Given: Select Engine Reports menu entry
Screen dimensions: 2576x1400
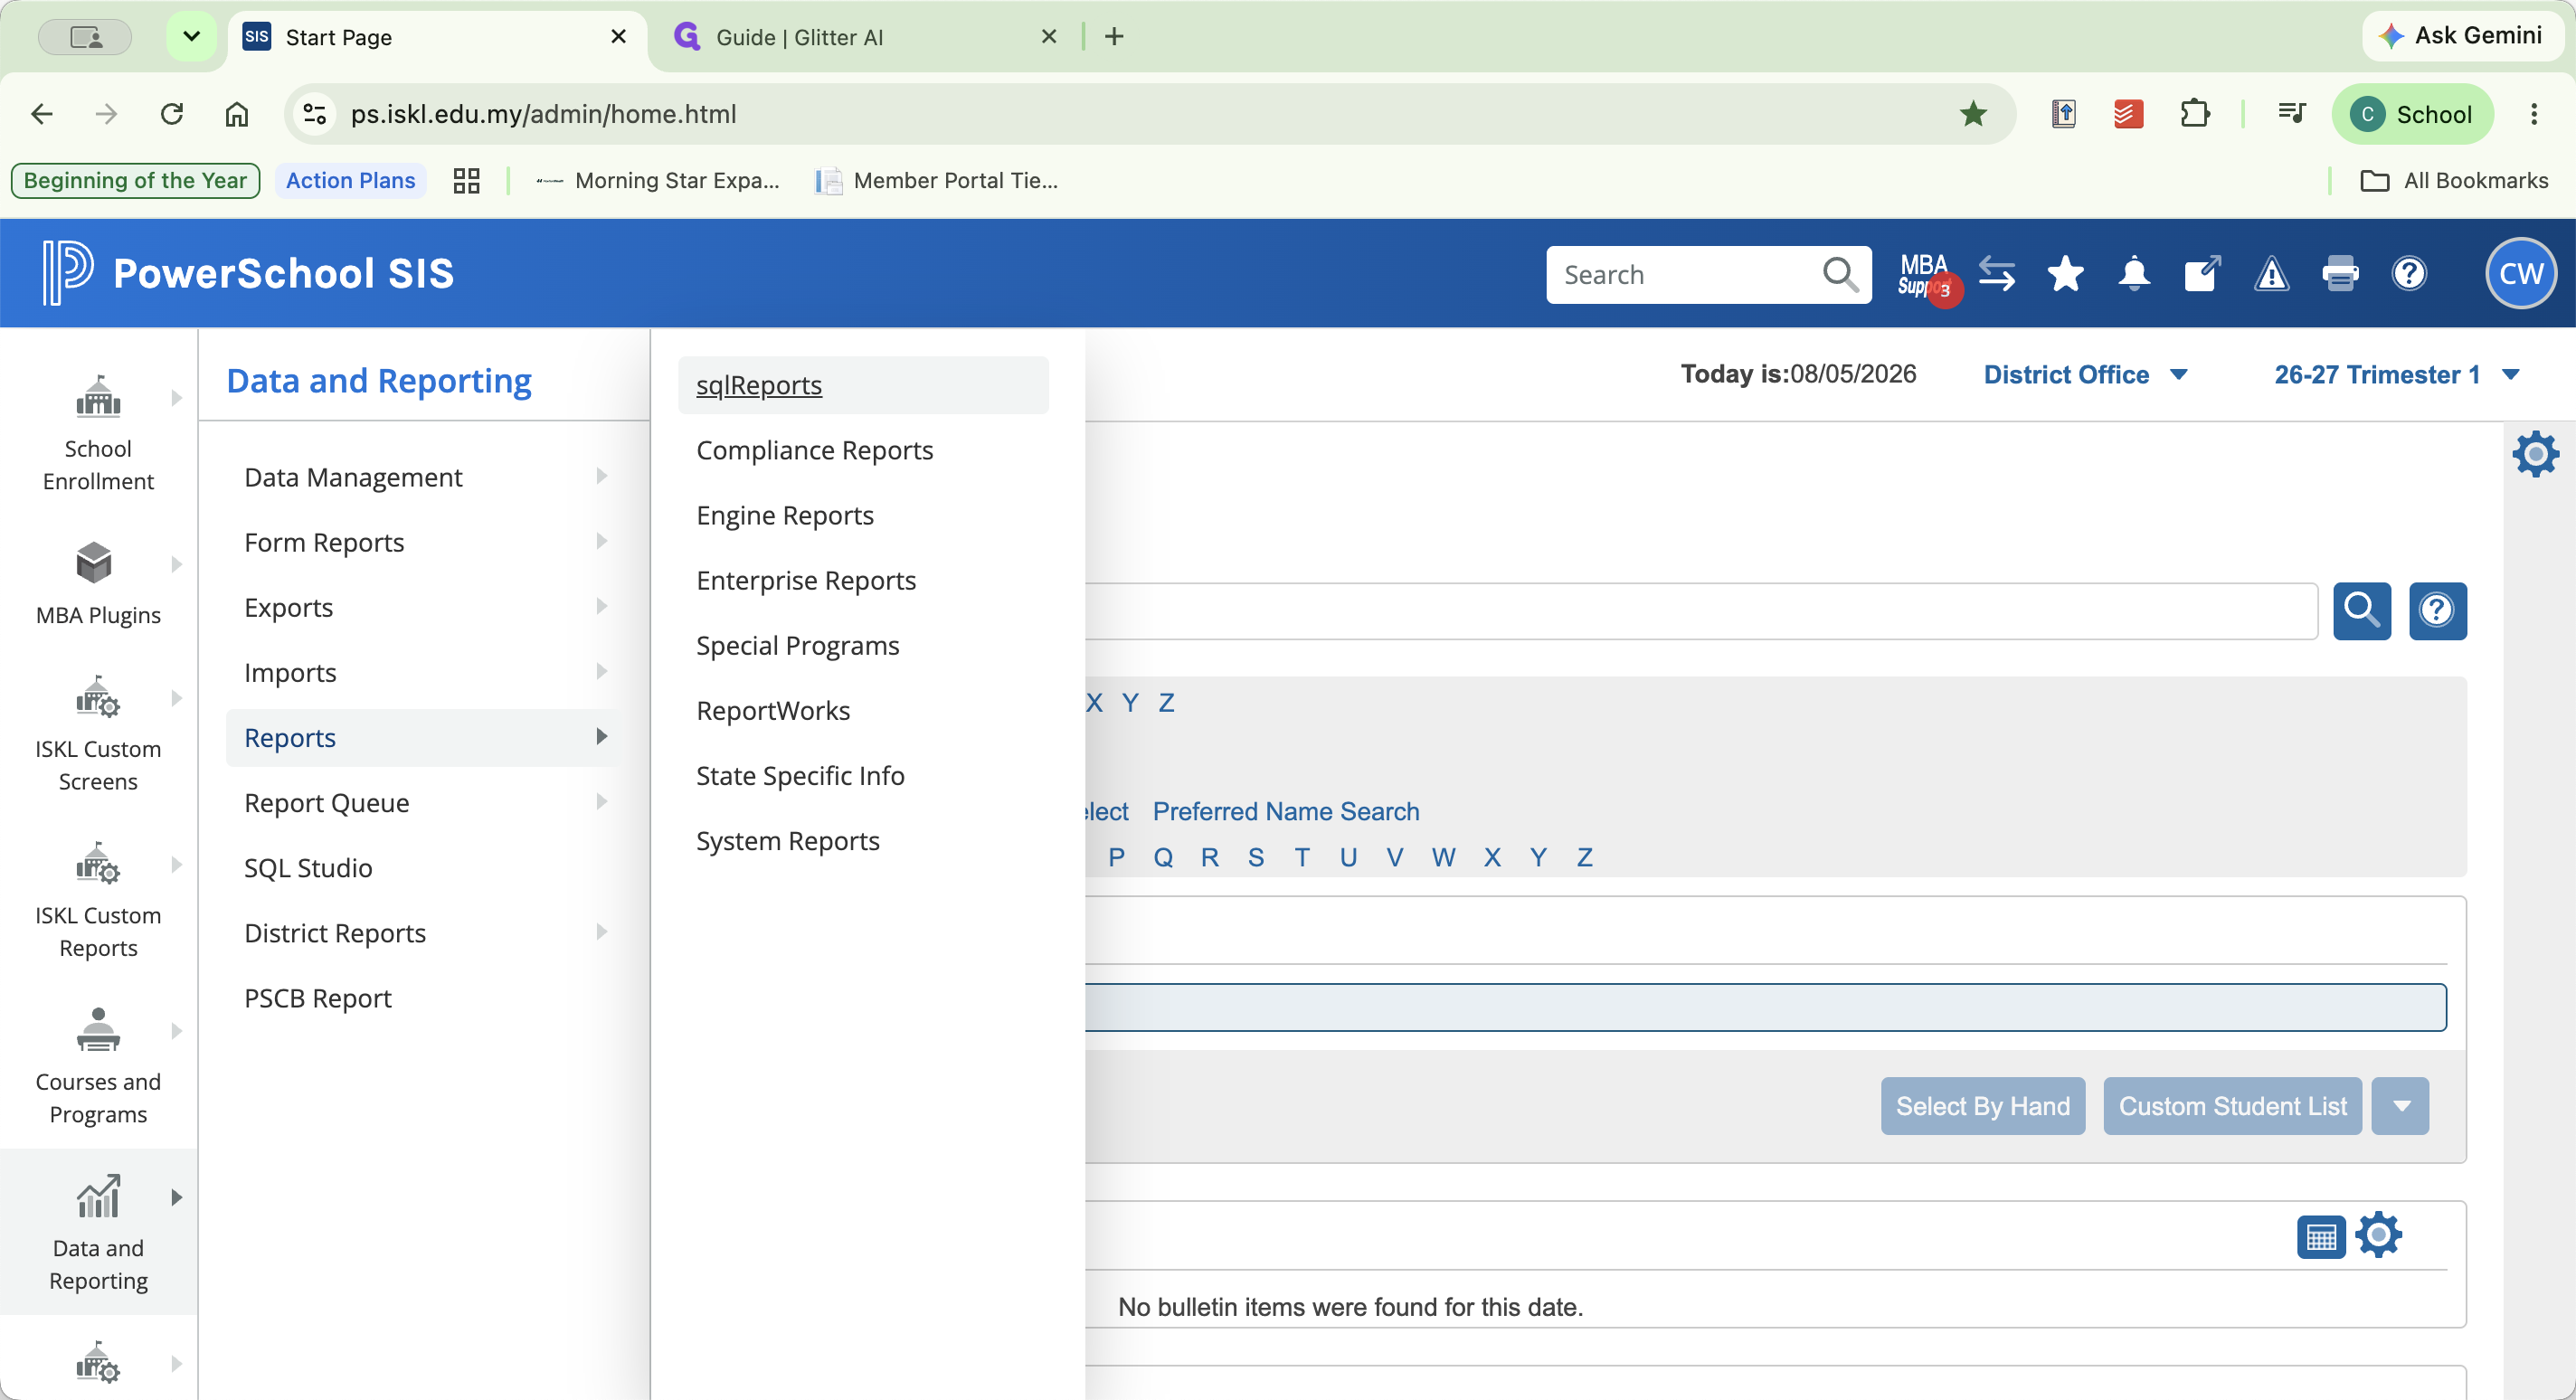Looking at the screenshot, I should tap(785, 515).
